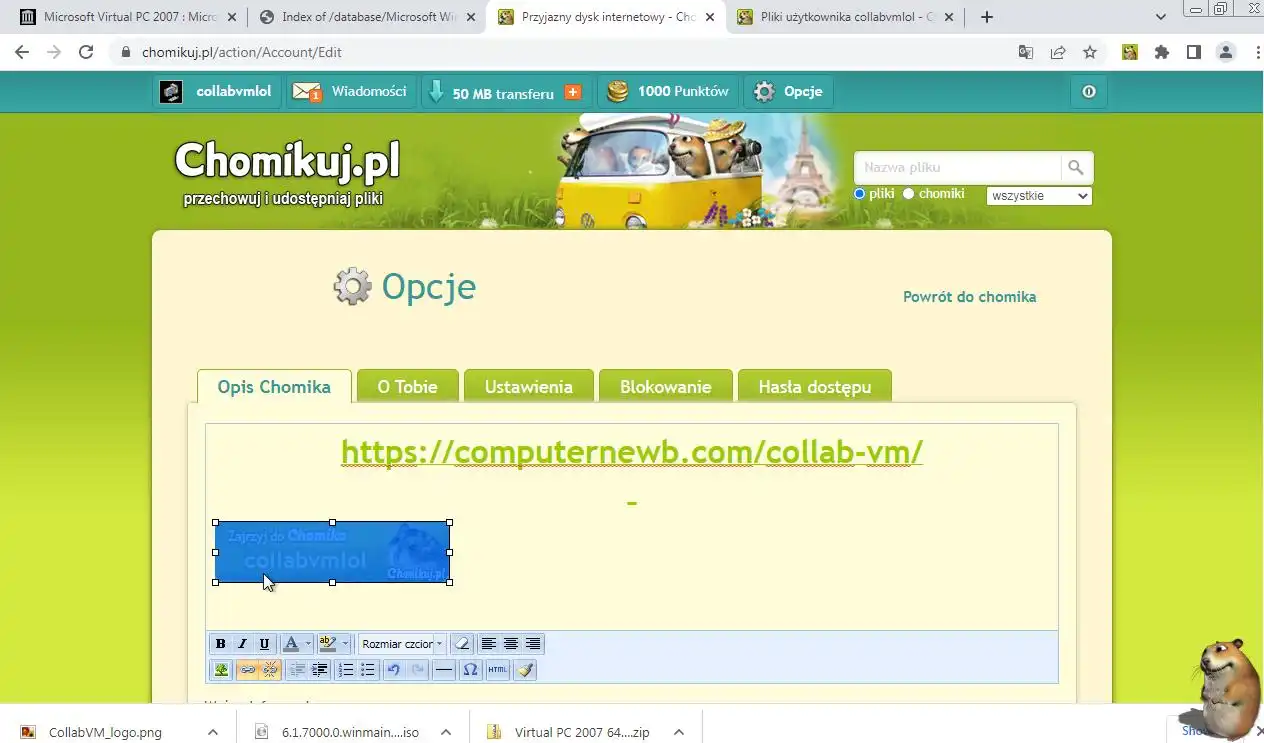This screenshot has height=743, width=1264.
Task: Click the share page icon
Action: tap(1058, 52)
